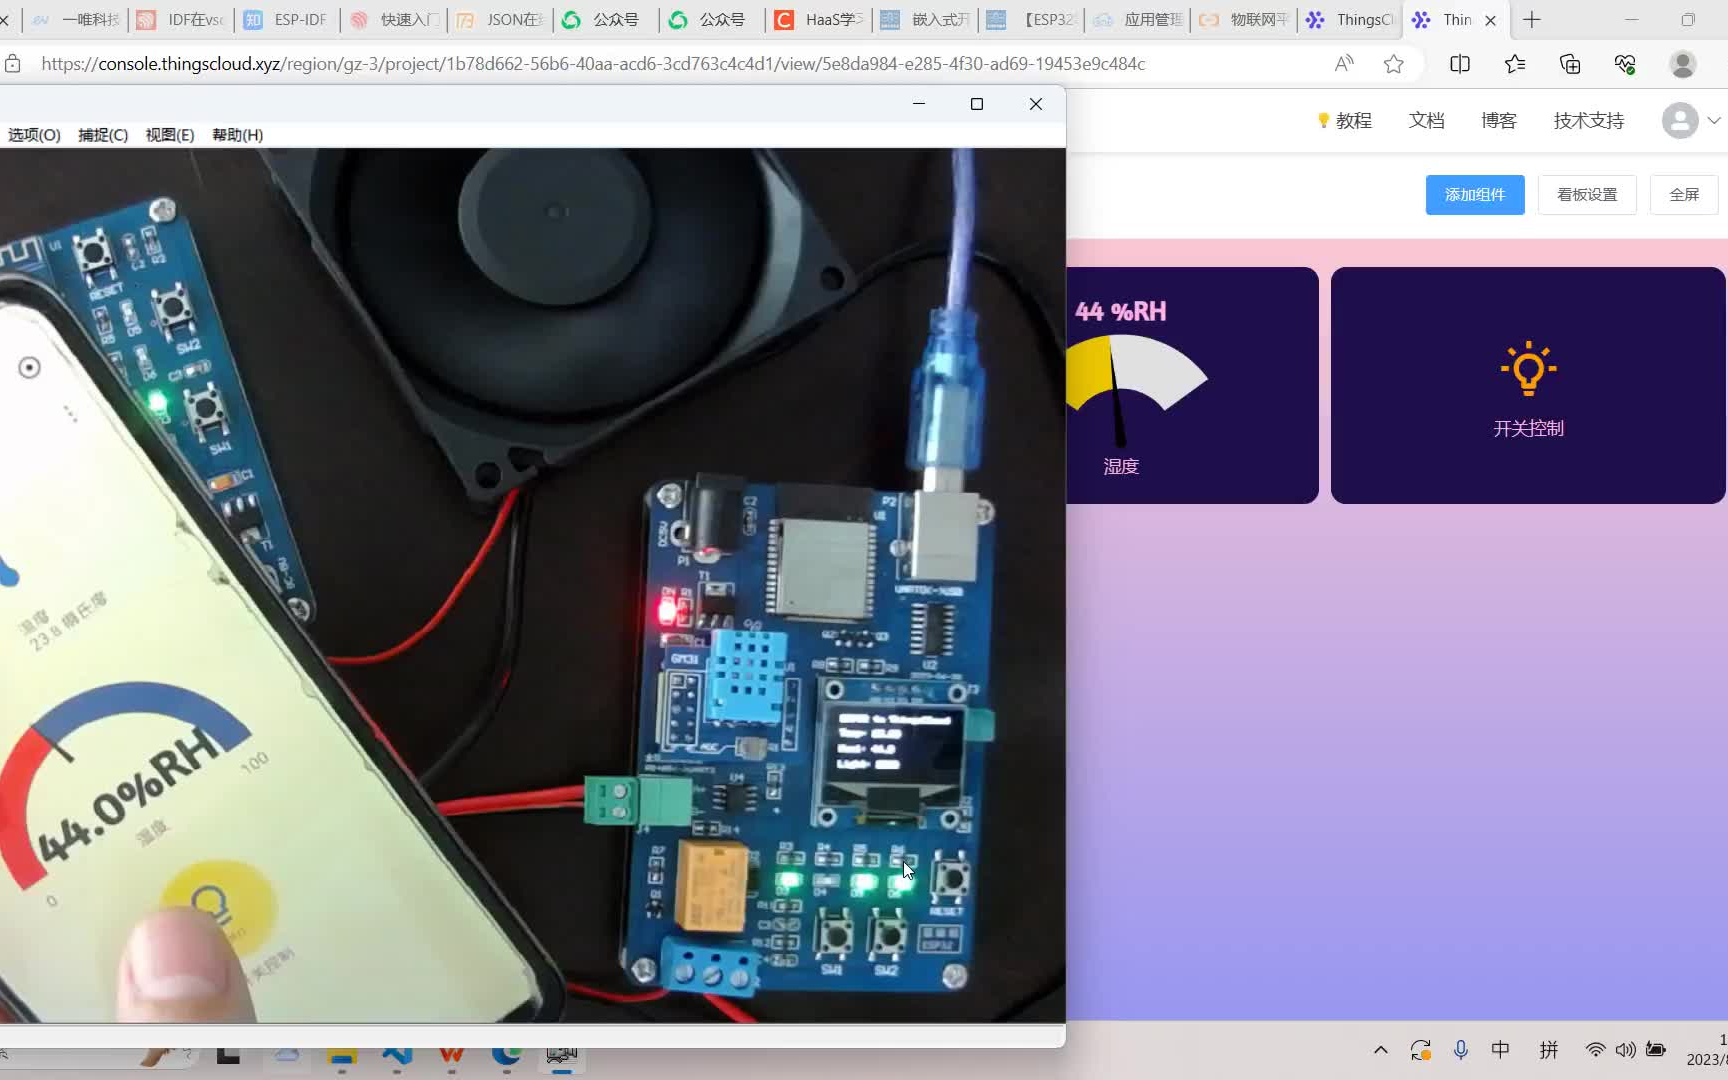Open 看板设置 dashboard settings
This screenshot has width=1728, height=1080.
[1587, 194]
